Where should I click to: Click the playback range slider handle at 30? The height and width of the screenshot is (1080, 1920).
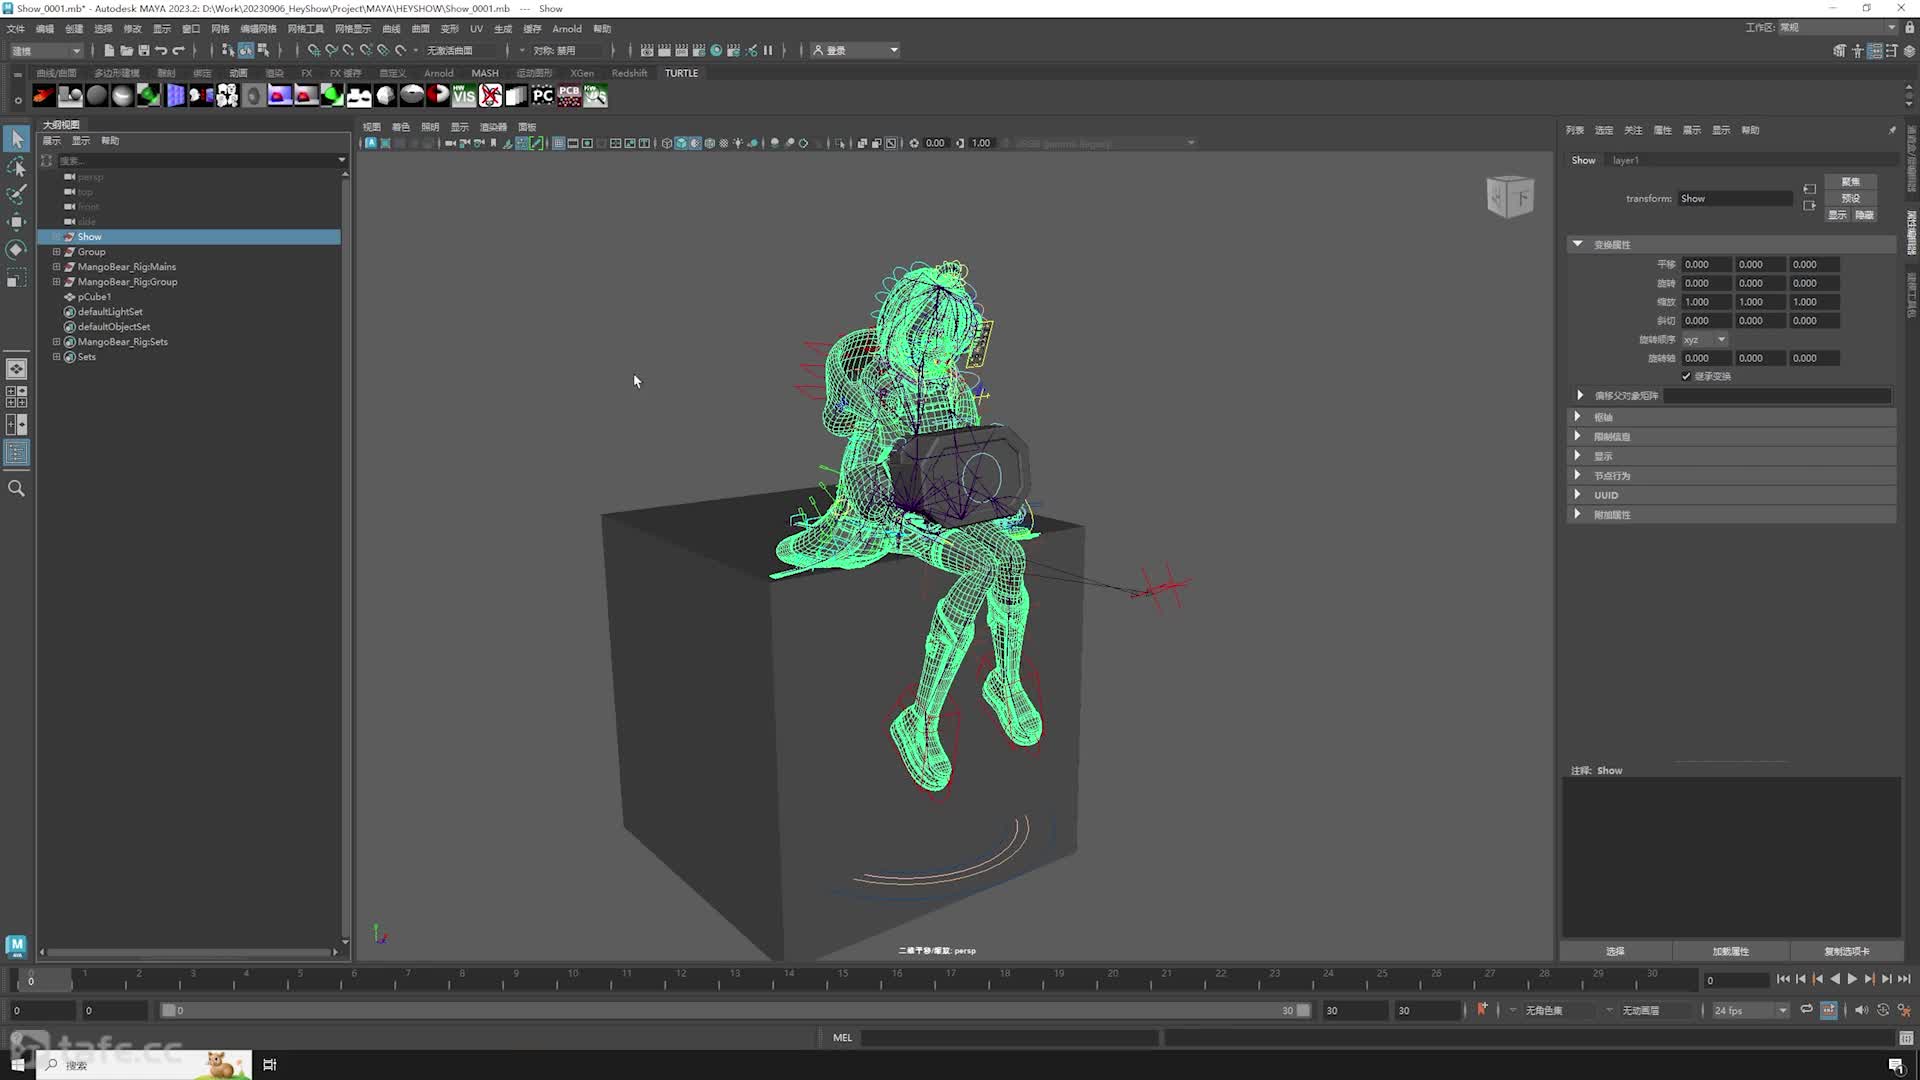tap(1303, 1011)
